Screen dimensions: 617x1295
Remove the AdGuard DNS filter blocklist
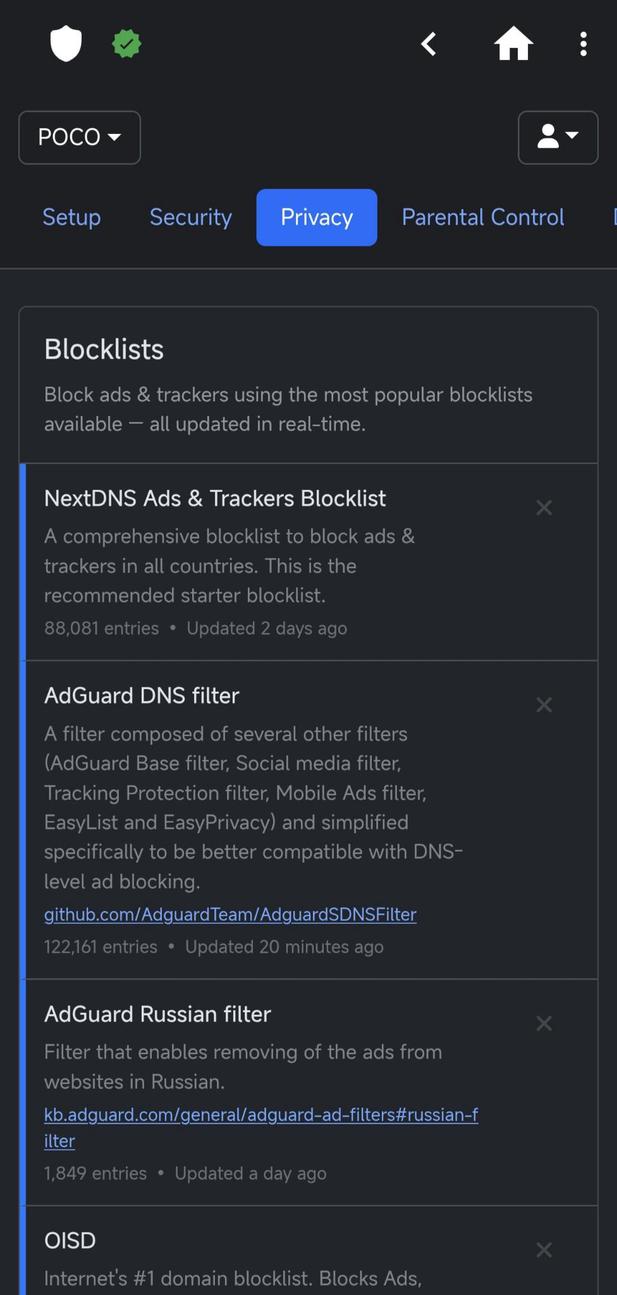click(x=543, y=704)
